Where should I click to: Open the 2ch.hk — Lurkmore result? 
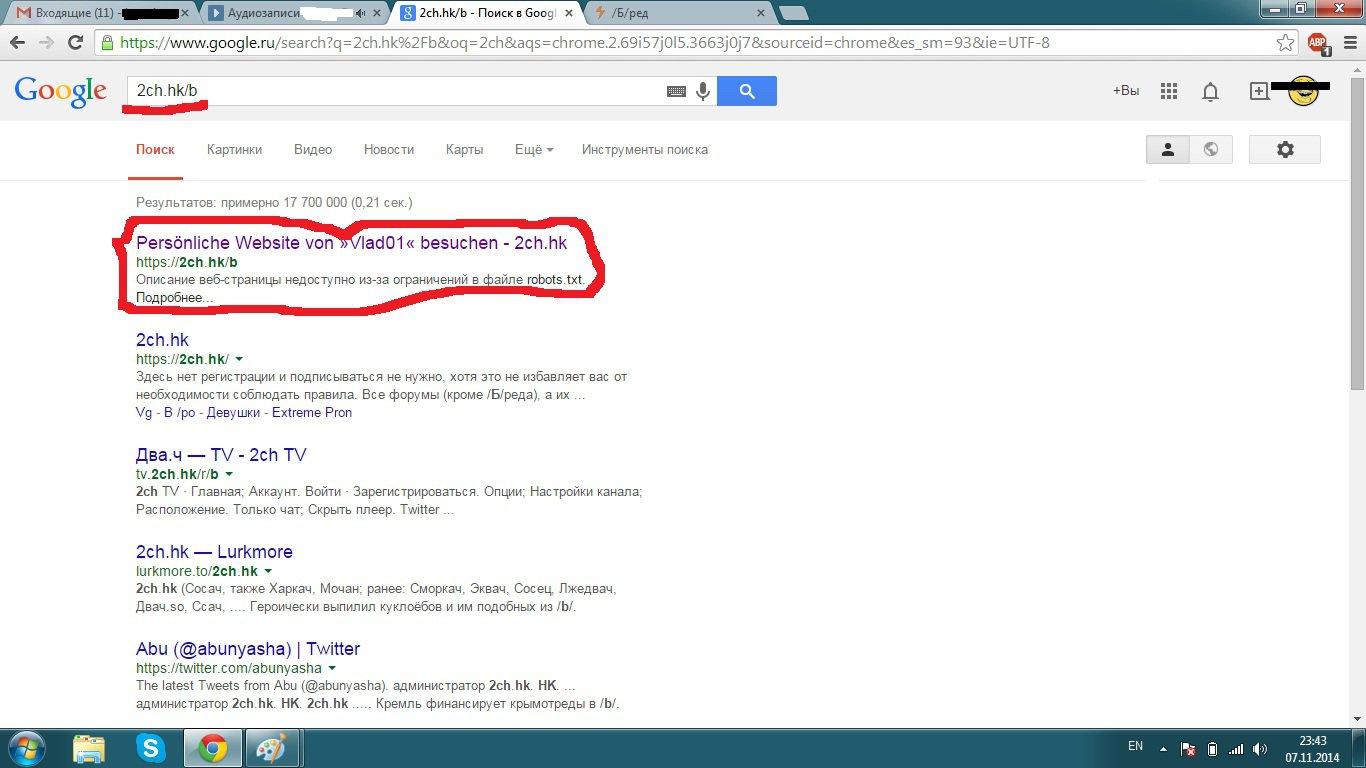(x=214, y=552)
